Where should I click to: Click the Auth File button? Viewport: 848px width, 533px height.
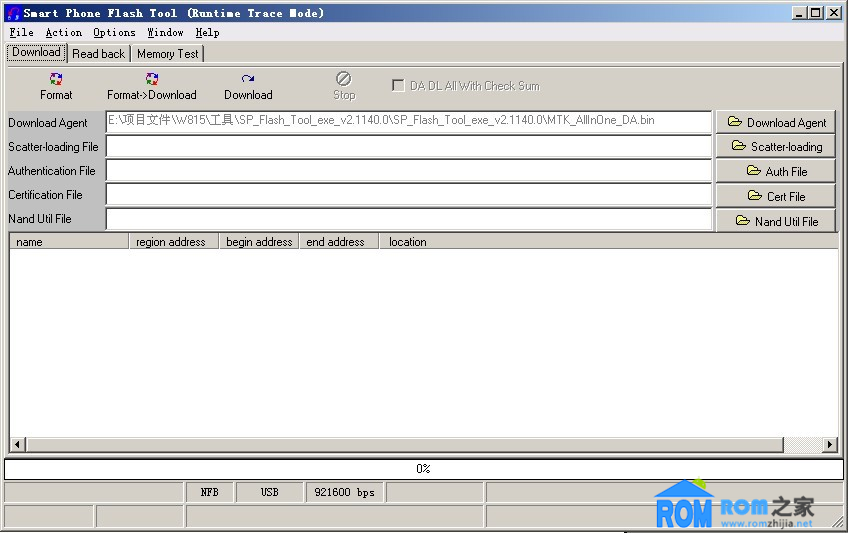[x=776, y=171]
